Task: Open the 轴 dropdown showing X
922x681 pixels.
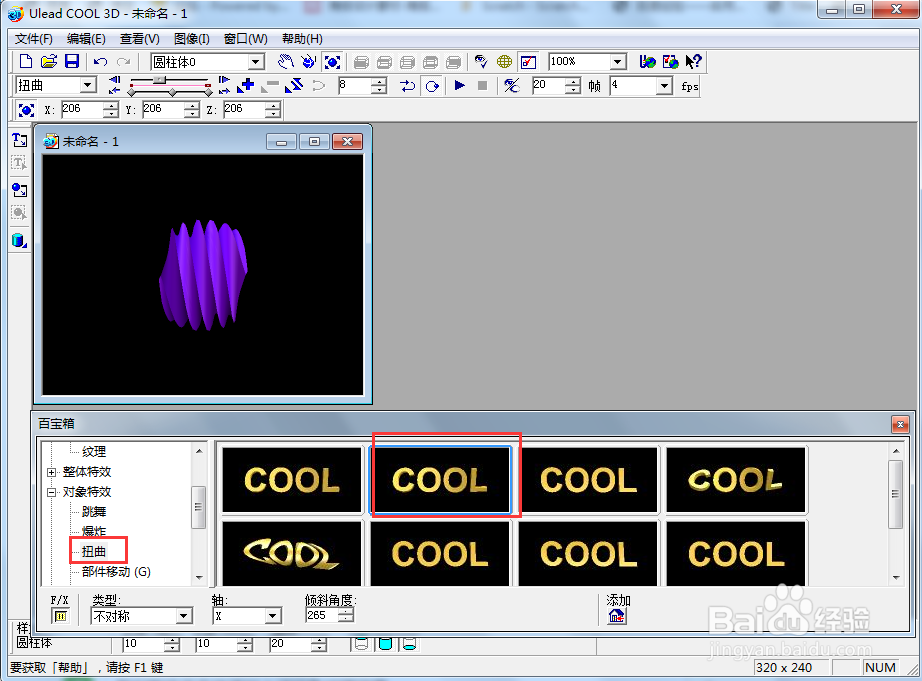Action: pyautogui.click(x=272, y=616)
